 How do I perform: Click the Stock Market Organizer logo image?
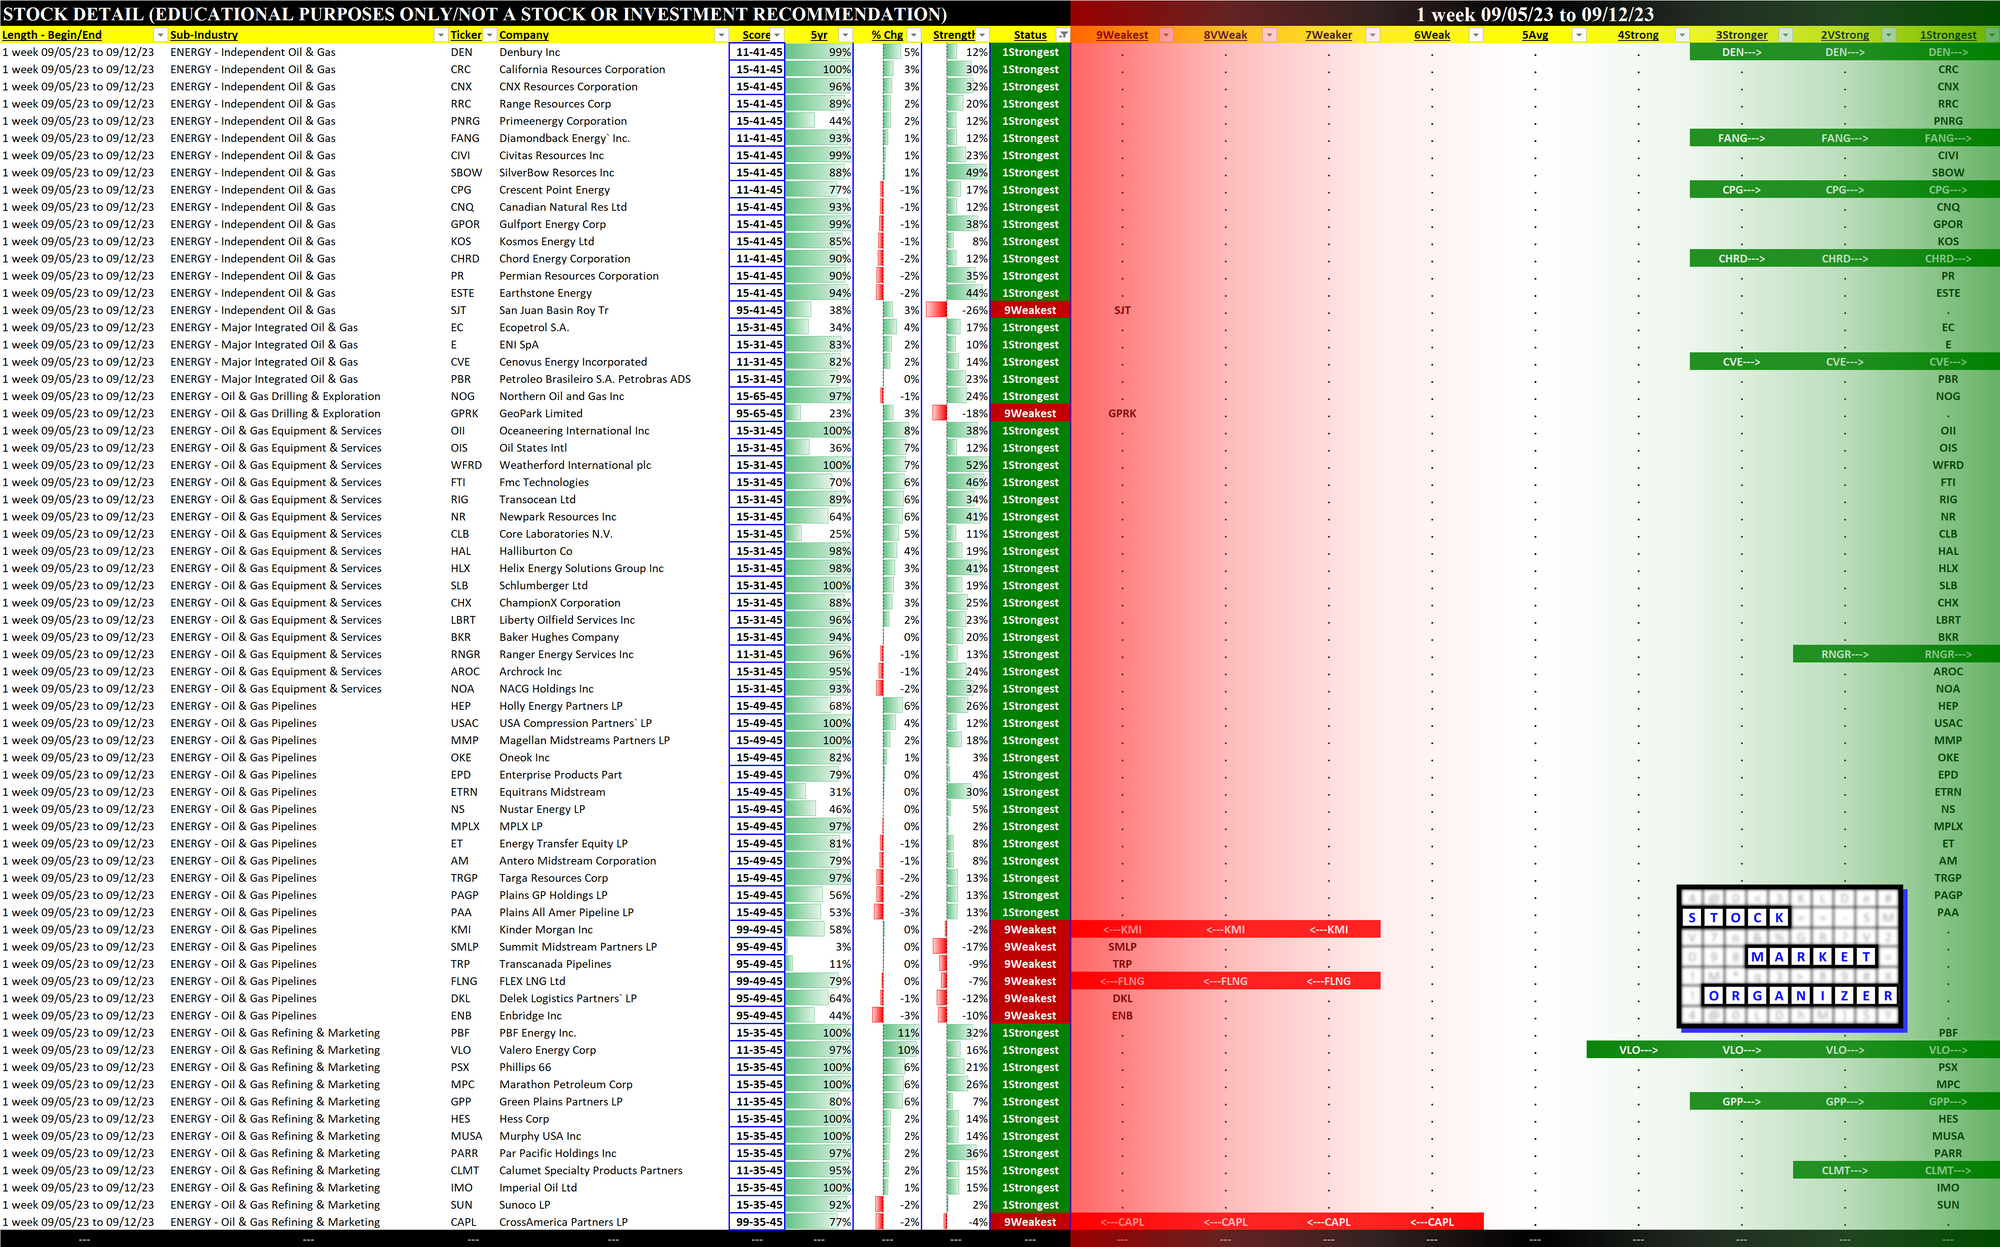pyautogui.click(x=1789, y=957)
